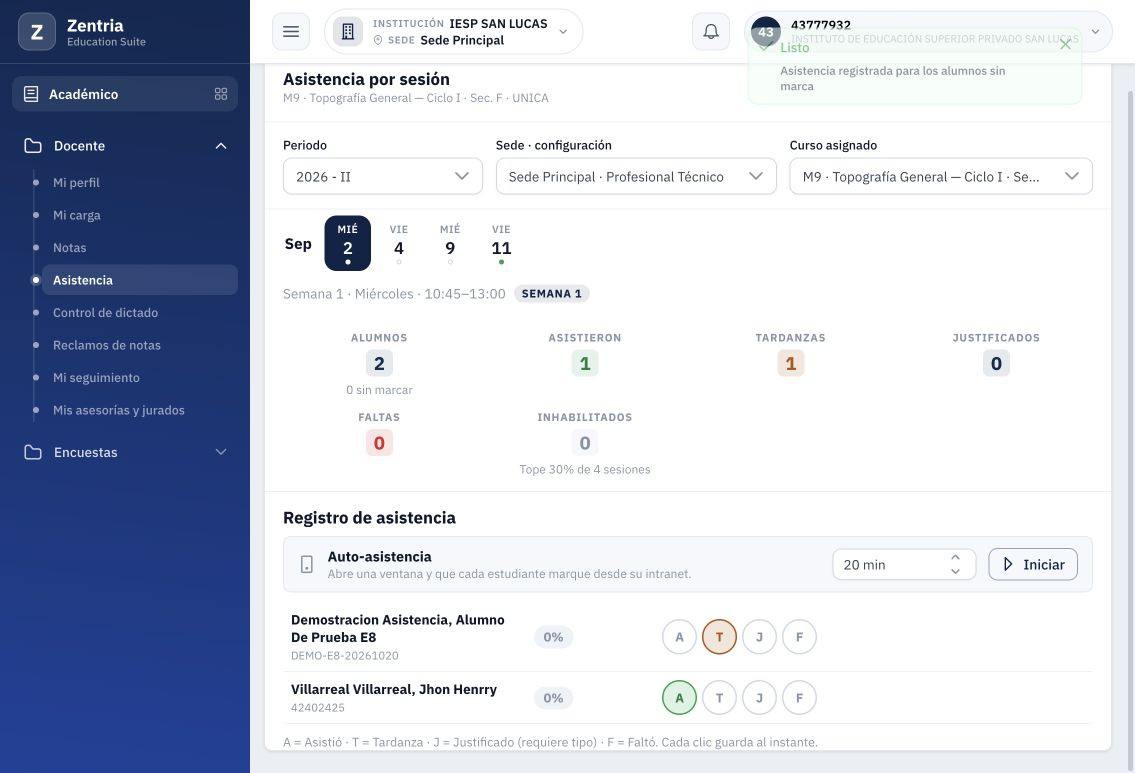1135x773 pixels.
Task: Click Iniciar to start auto-asistencia
Action: (x=1033, y=565)
